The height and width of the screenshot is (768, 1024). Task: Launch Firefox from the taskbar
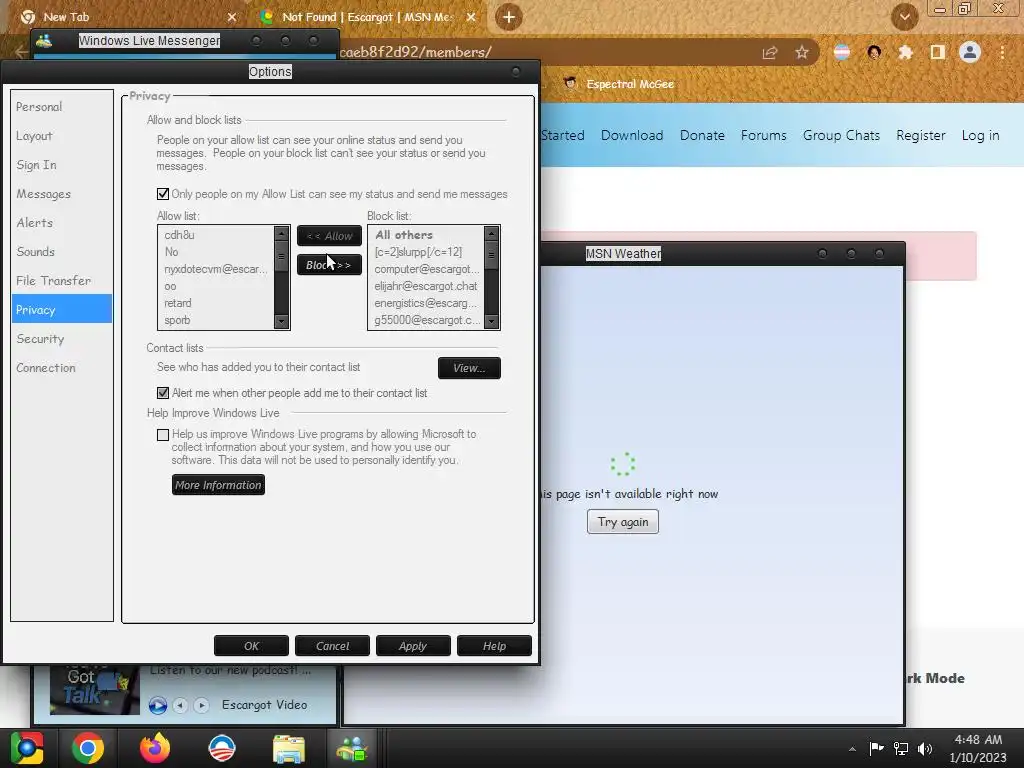click(155, 748)
